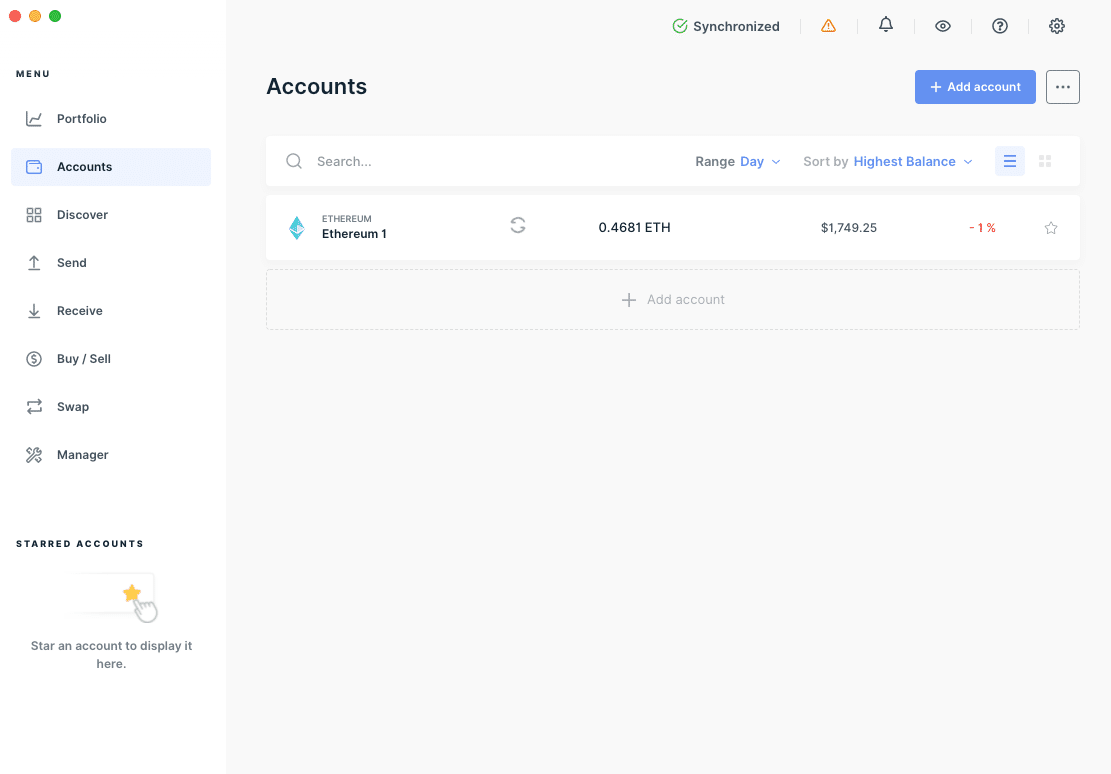1111x774 pixels.
Task: Toggle balance visibility with eye icon
Action: [943, 26]
